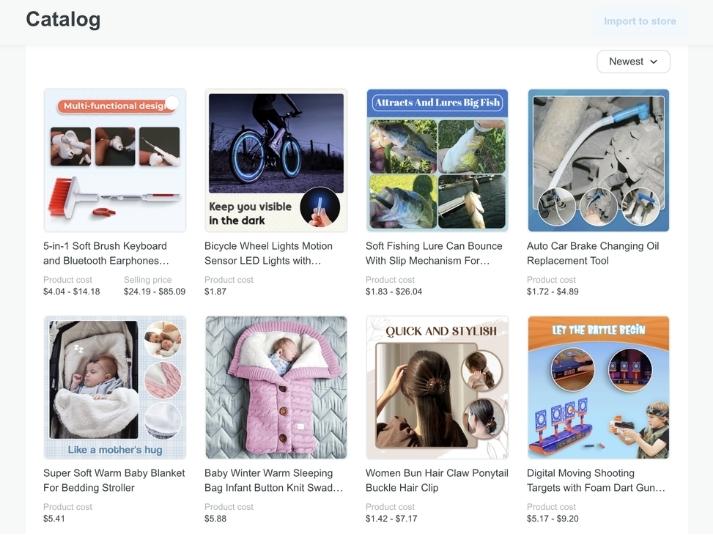Click product cost $1.72 - $4.89
713x535 pixels.
pyautogui.click(x=552, y=291)
